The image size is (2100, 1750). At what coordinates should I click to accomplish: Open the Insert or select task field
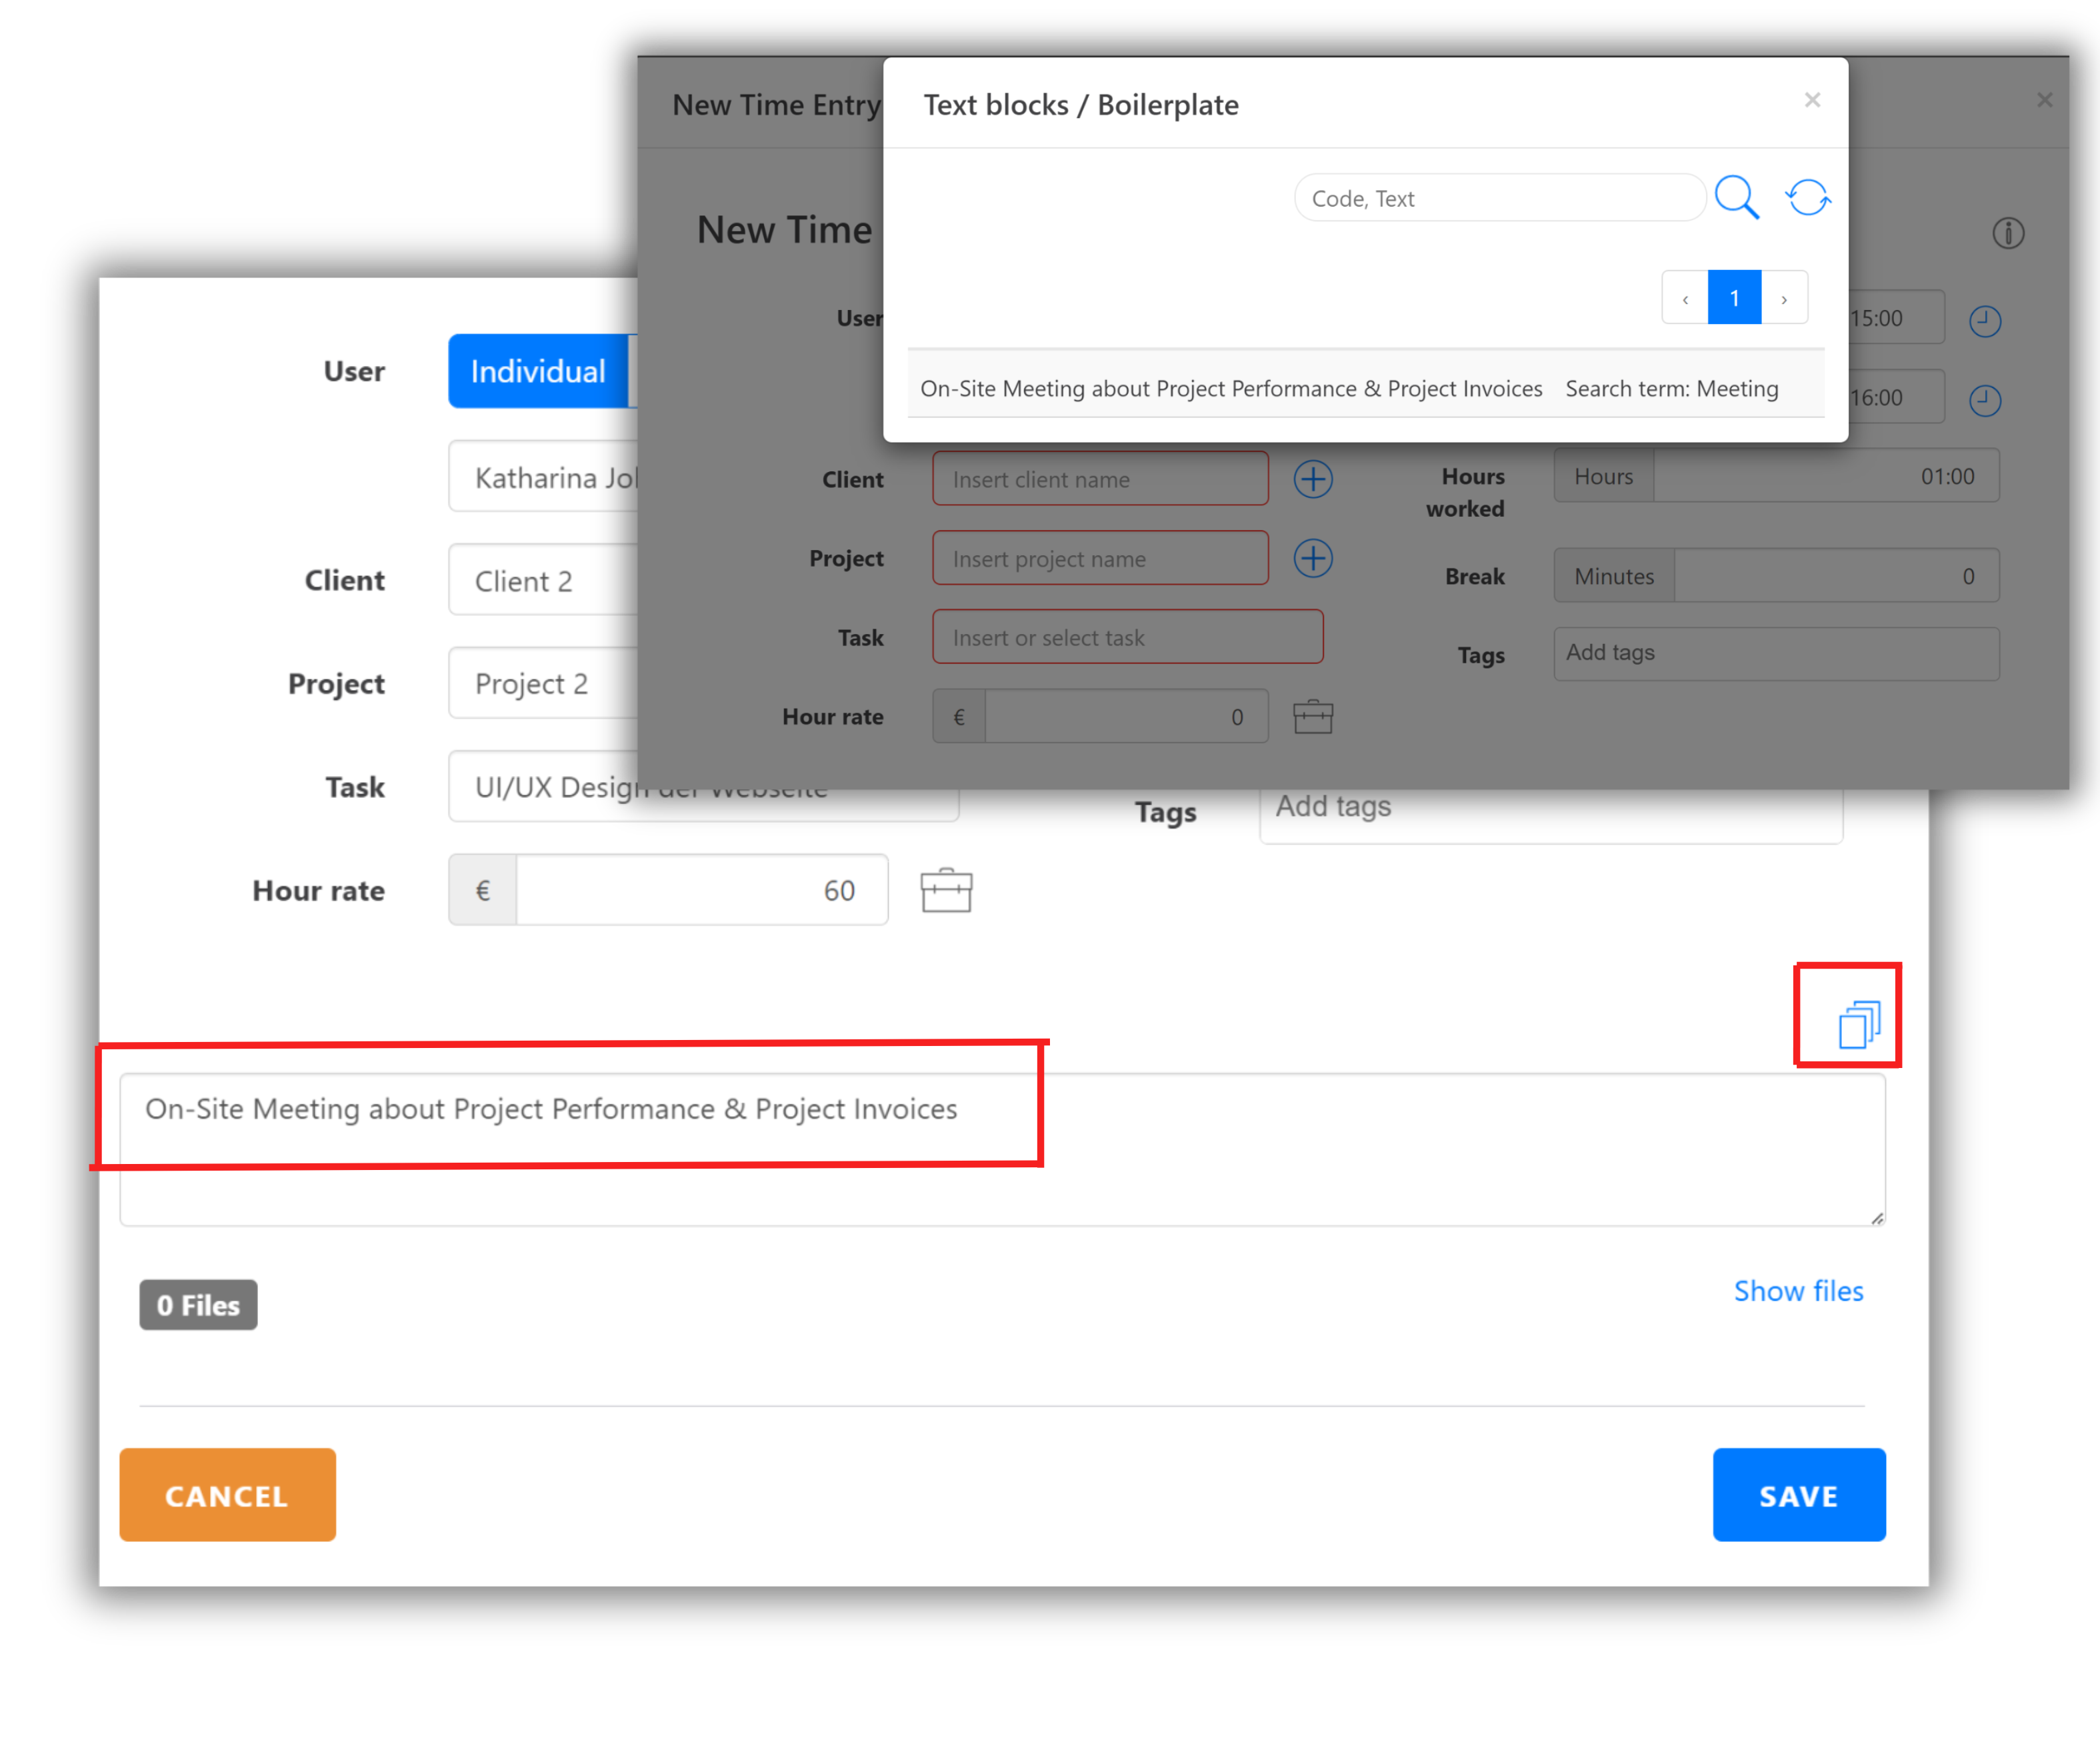(1127, 637)
